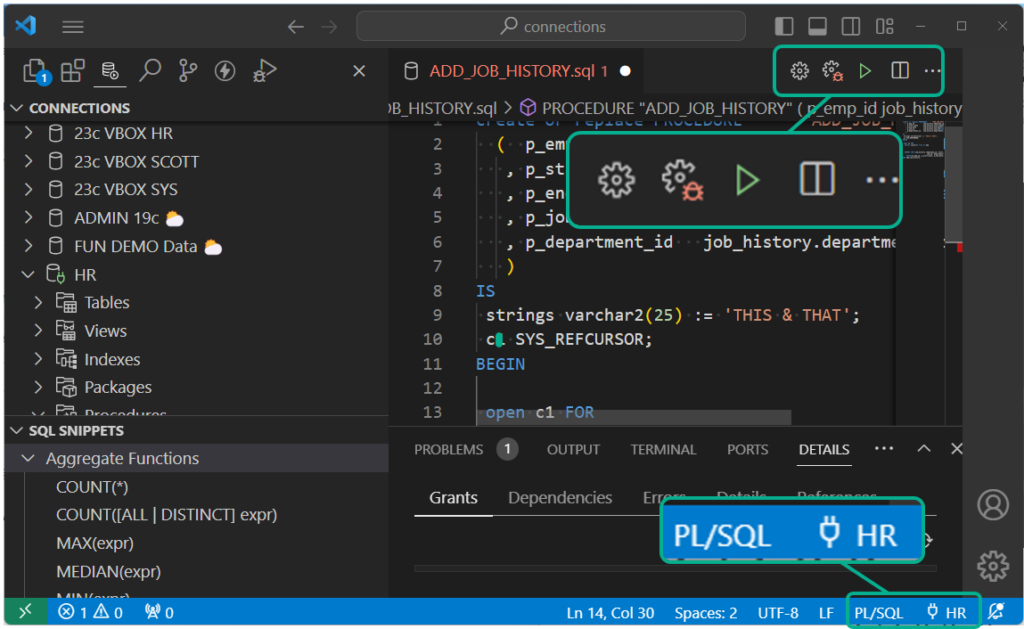Close the bottom panel
The height and width of the screenshot is (629, 1024).
957,449
